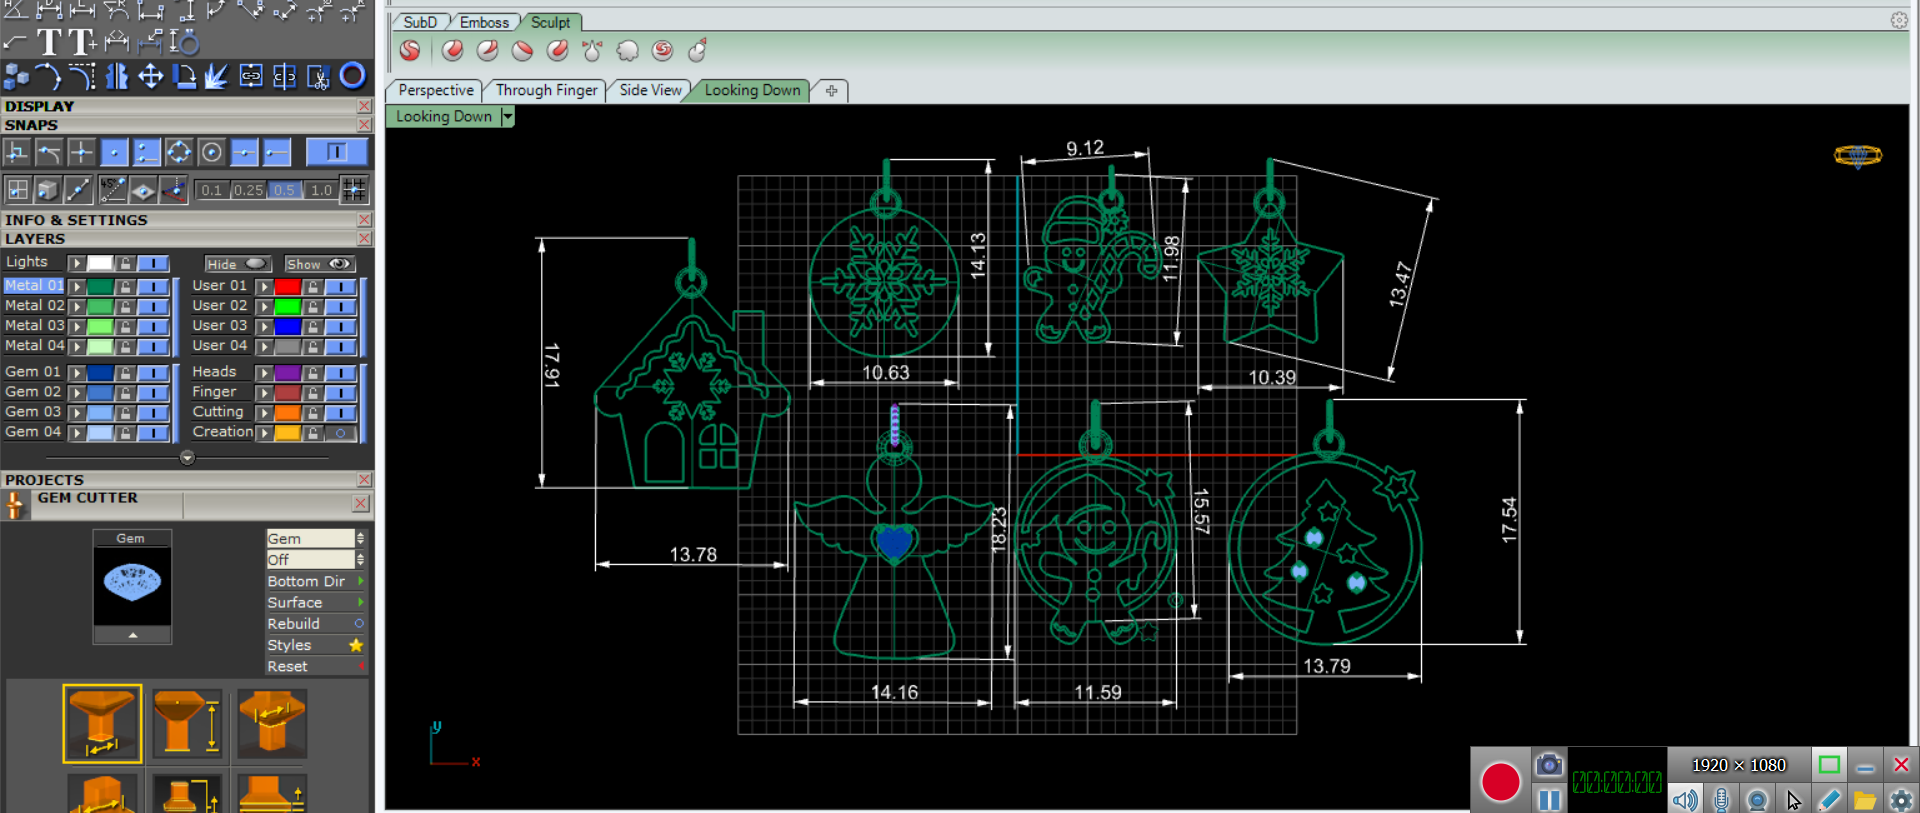Expand the Metal 02 layer arrow
The width and height of the screenshot is (1920, 813).
pyautogui.click(x=76, y=306)
